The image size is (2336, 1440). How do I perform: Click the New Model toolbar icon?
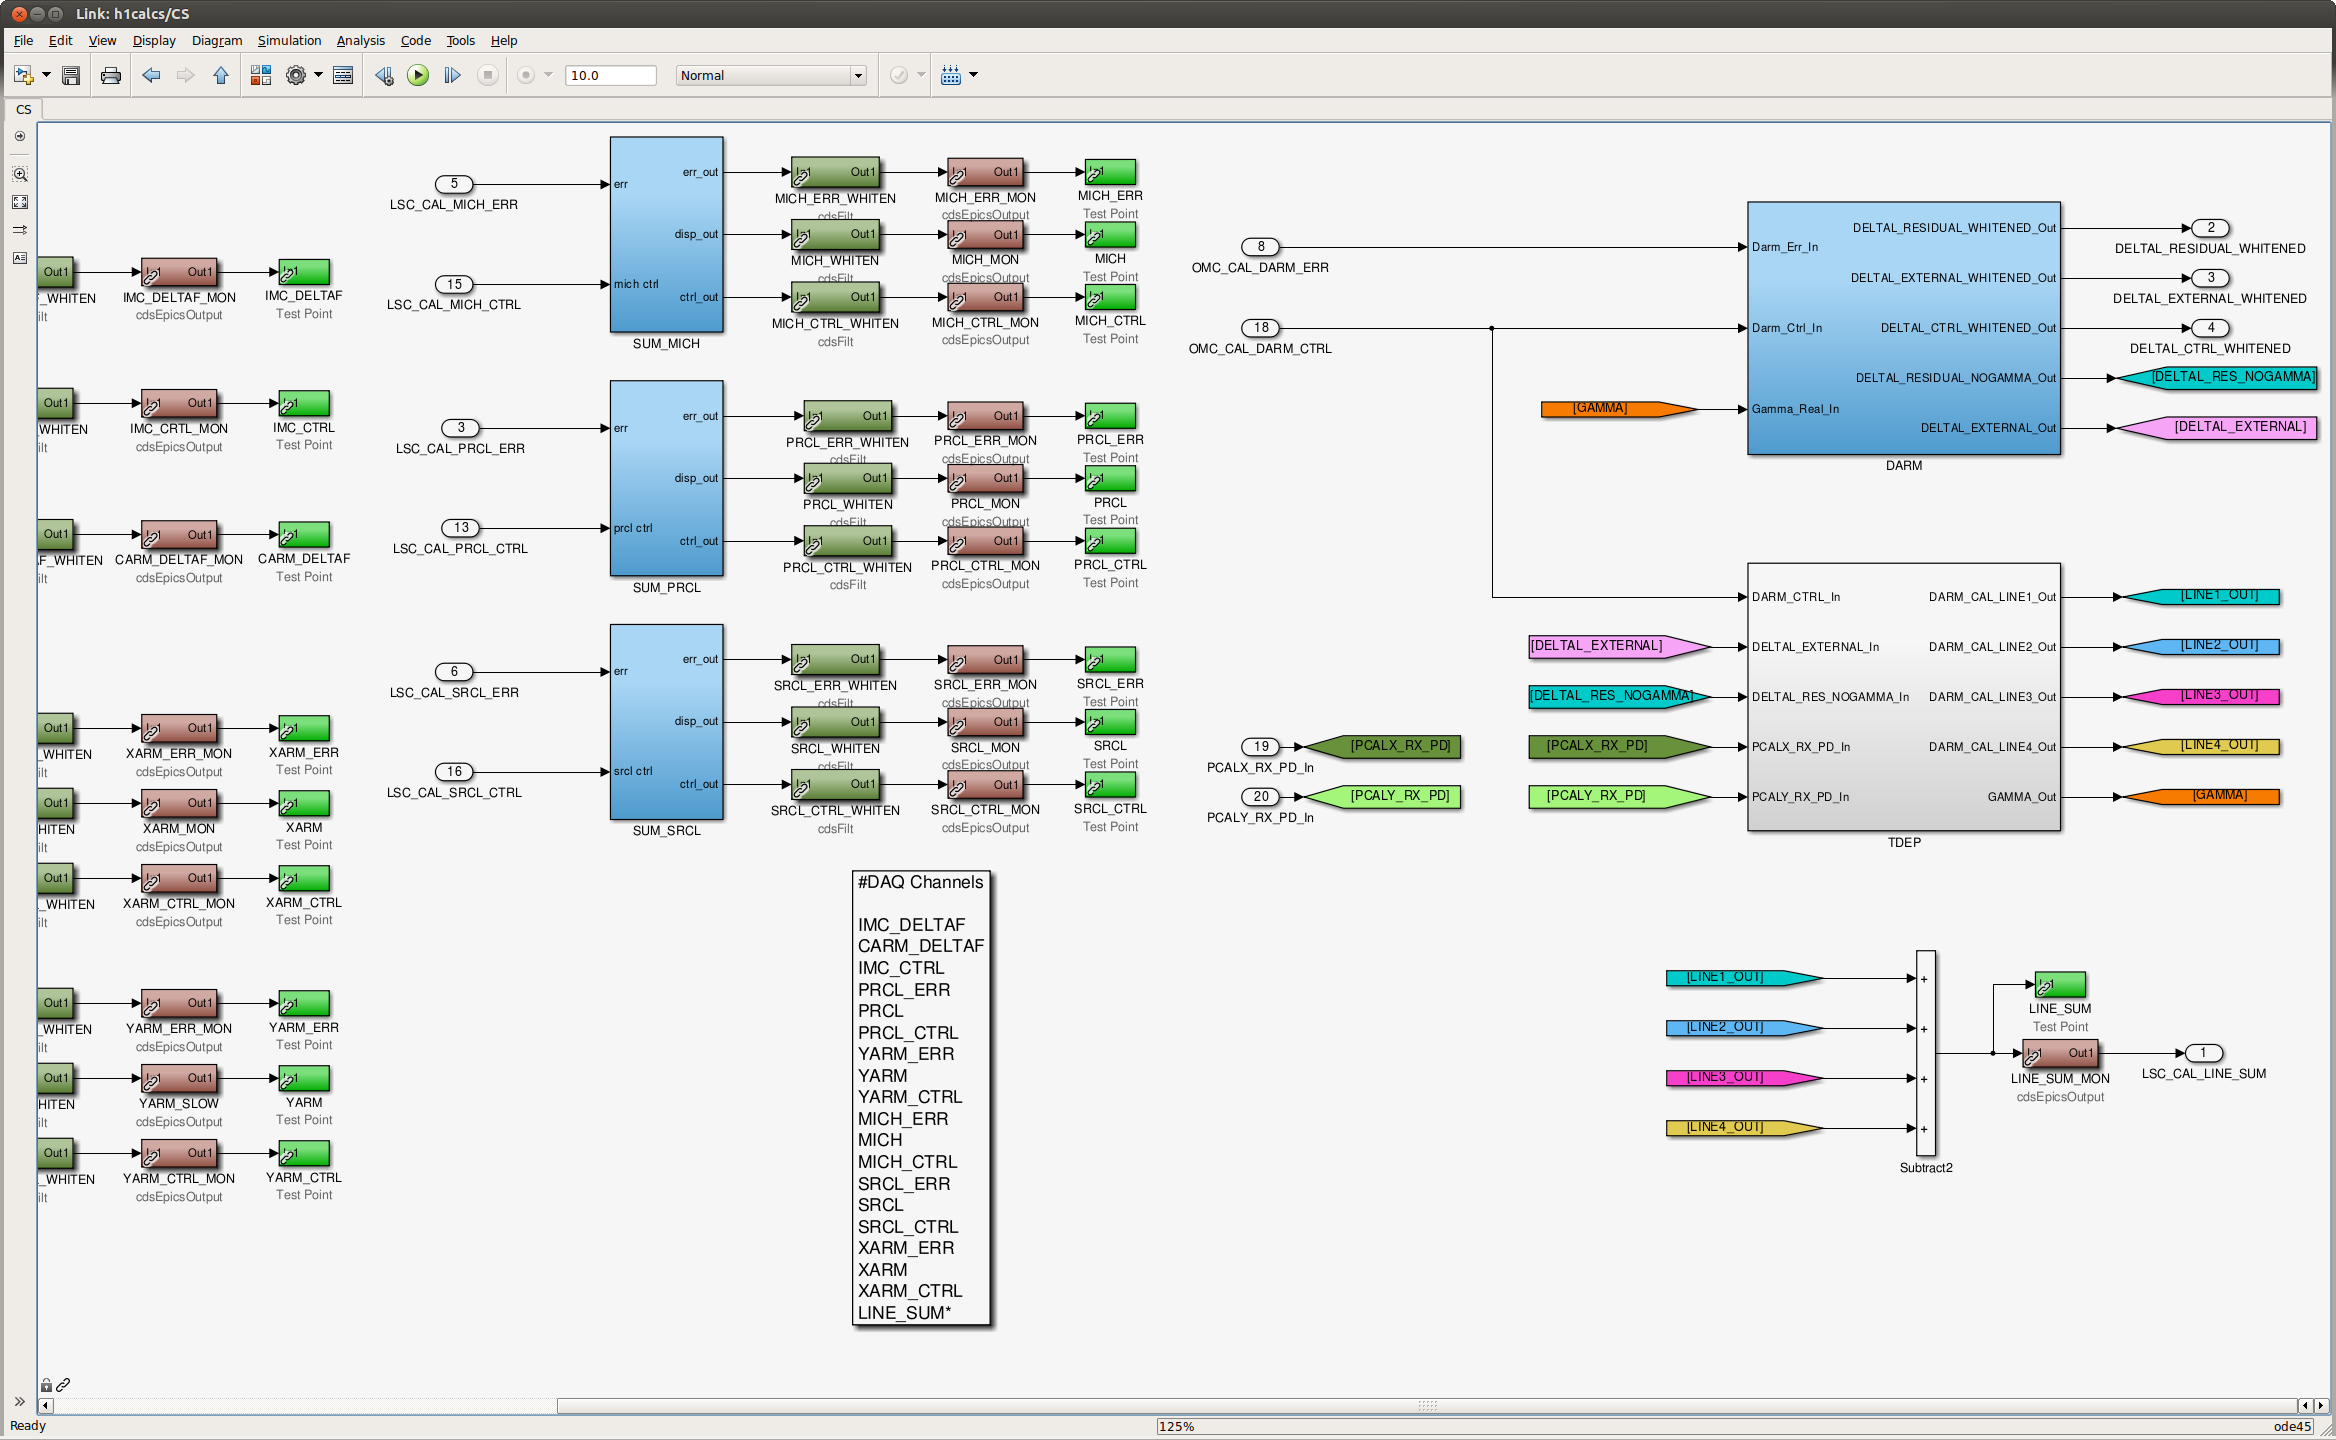pyautogui.click(x=23, y=75)
